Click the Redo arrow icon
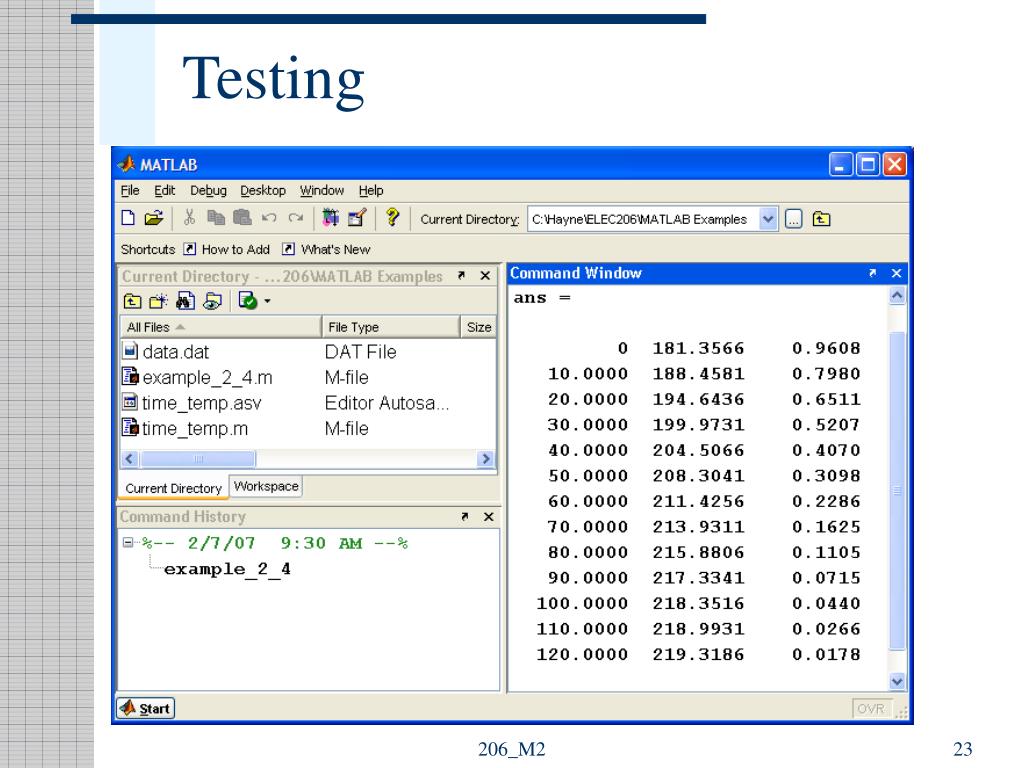The width and height of the screenshot is (1024, 768). point(296,218)
